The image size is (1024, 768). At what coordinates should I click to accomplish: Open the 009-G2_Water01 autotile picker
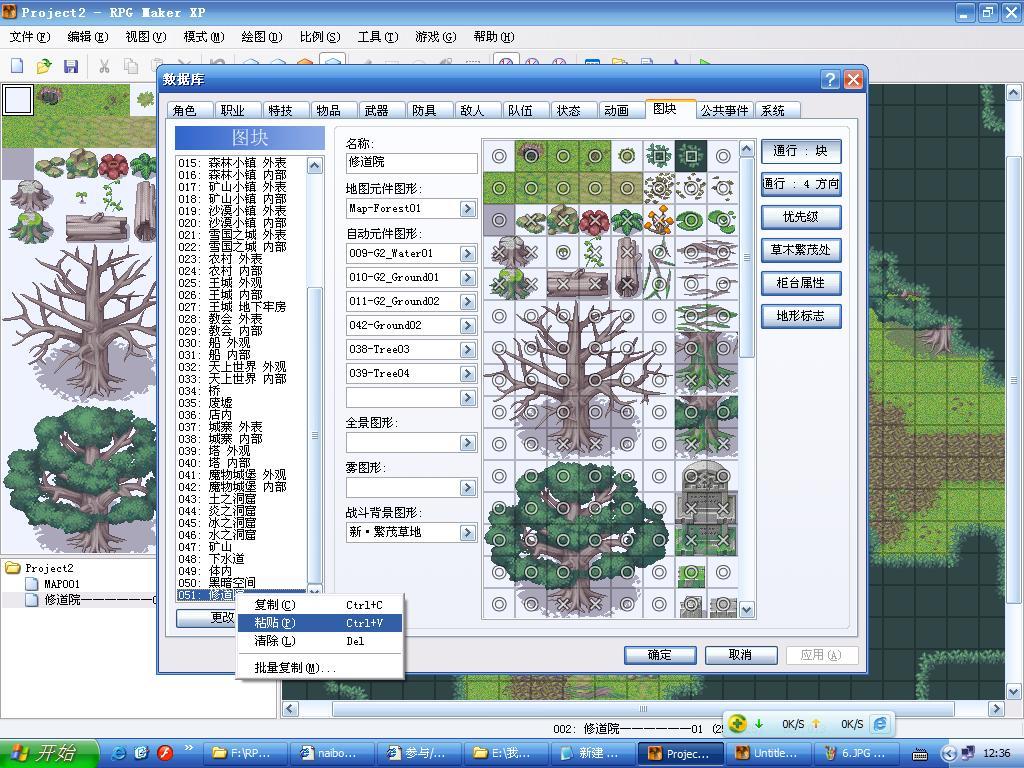pyautogui.click(x=468, y=253)
